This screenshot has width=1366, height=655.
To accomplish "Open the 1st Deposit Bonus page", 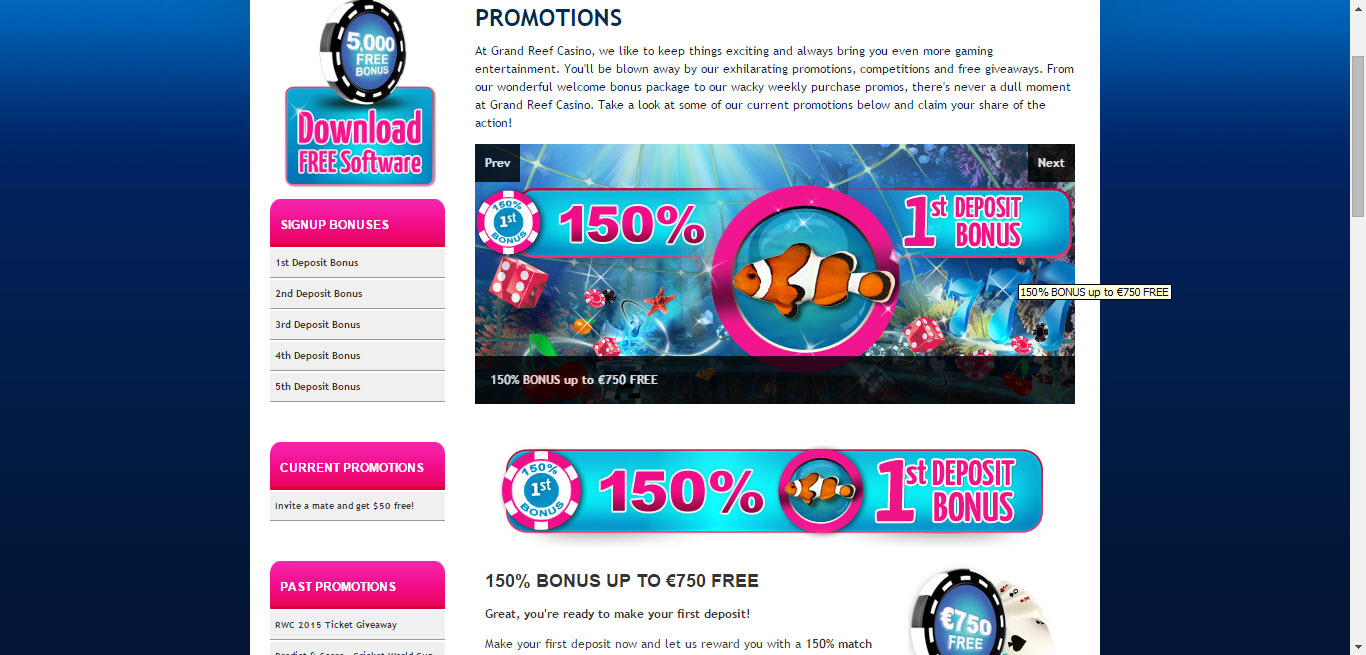I will point(357,262).
